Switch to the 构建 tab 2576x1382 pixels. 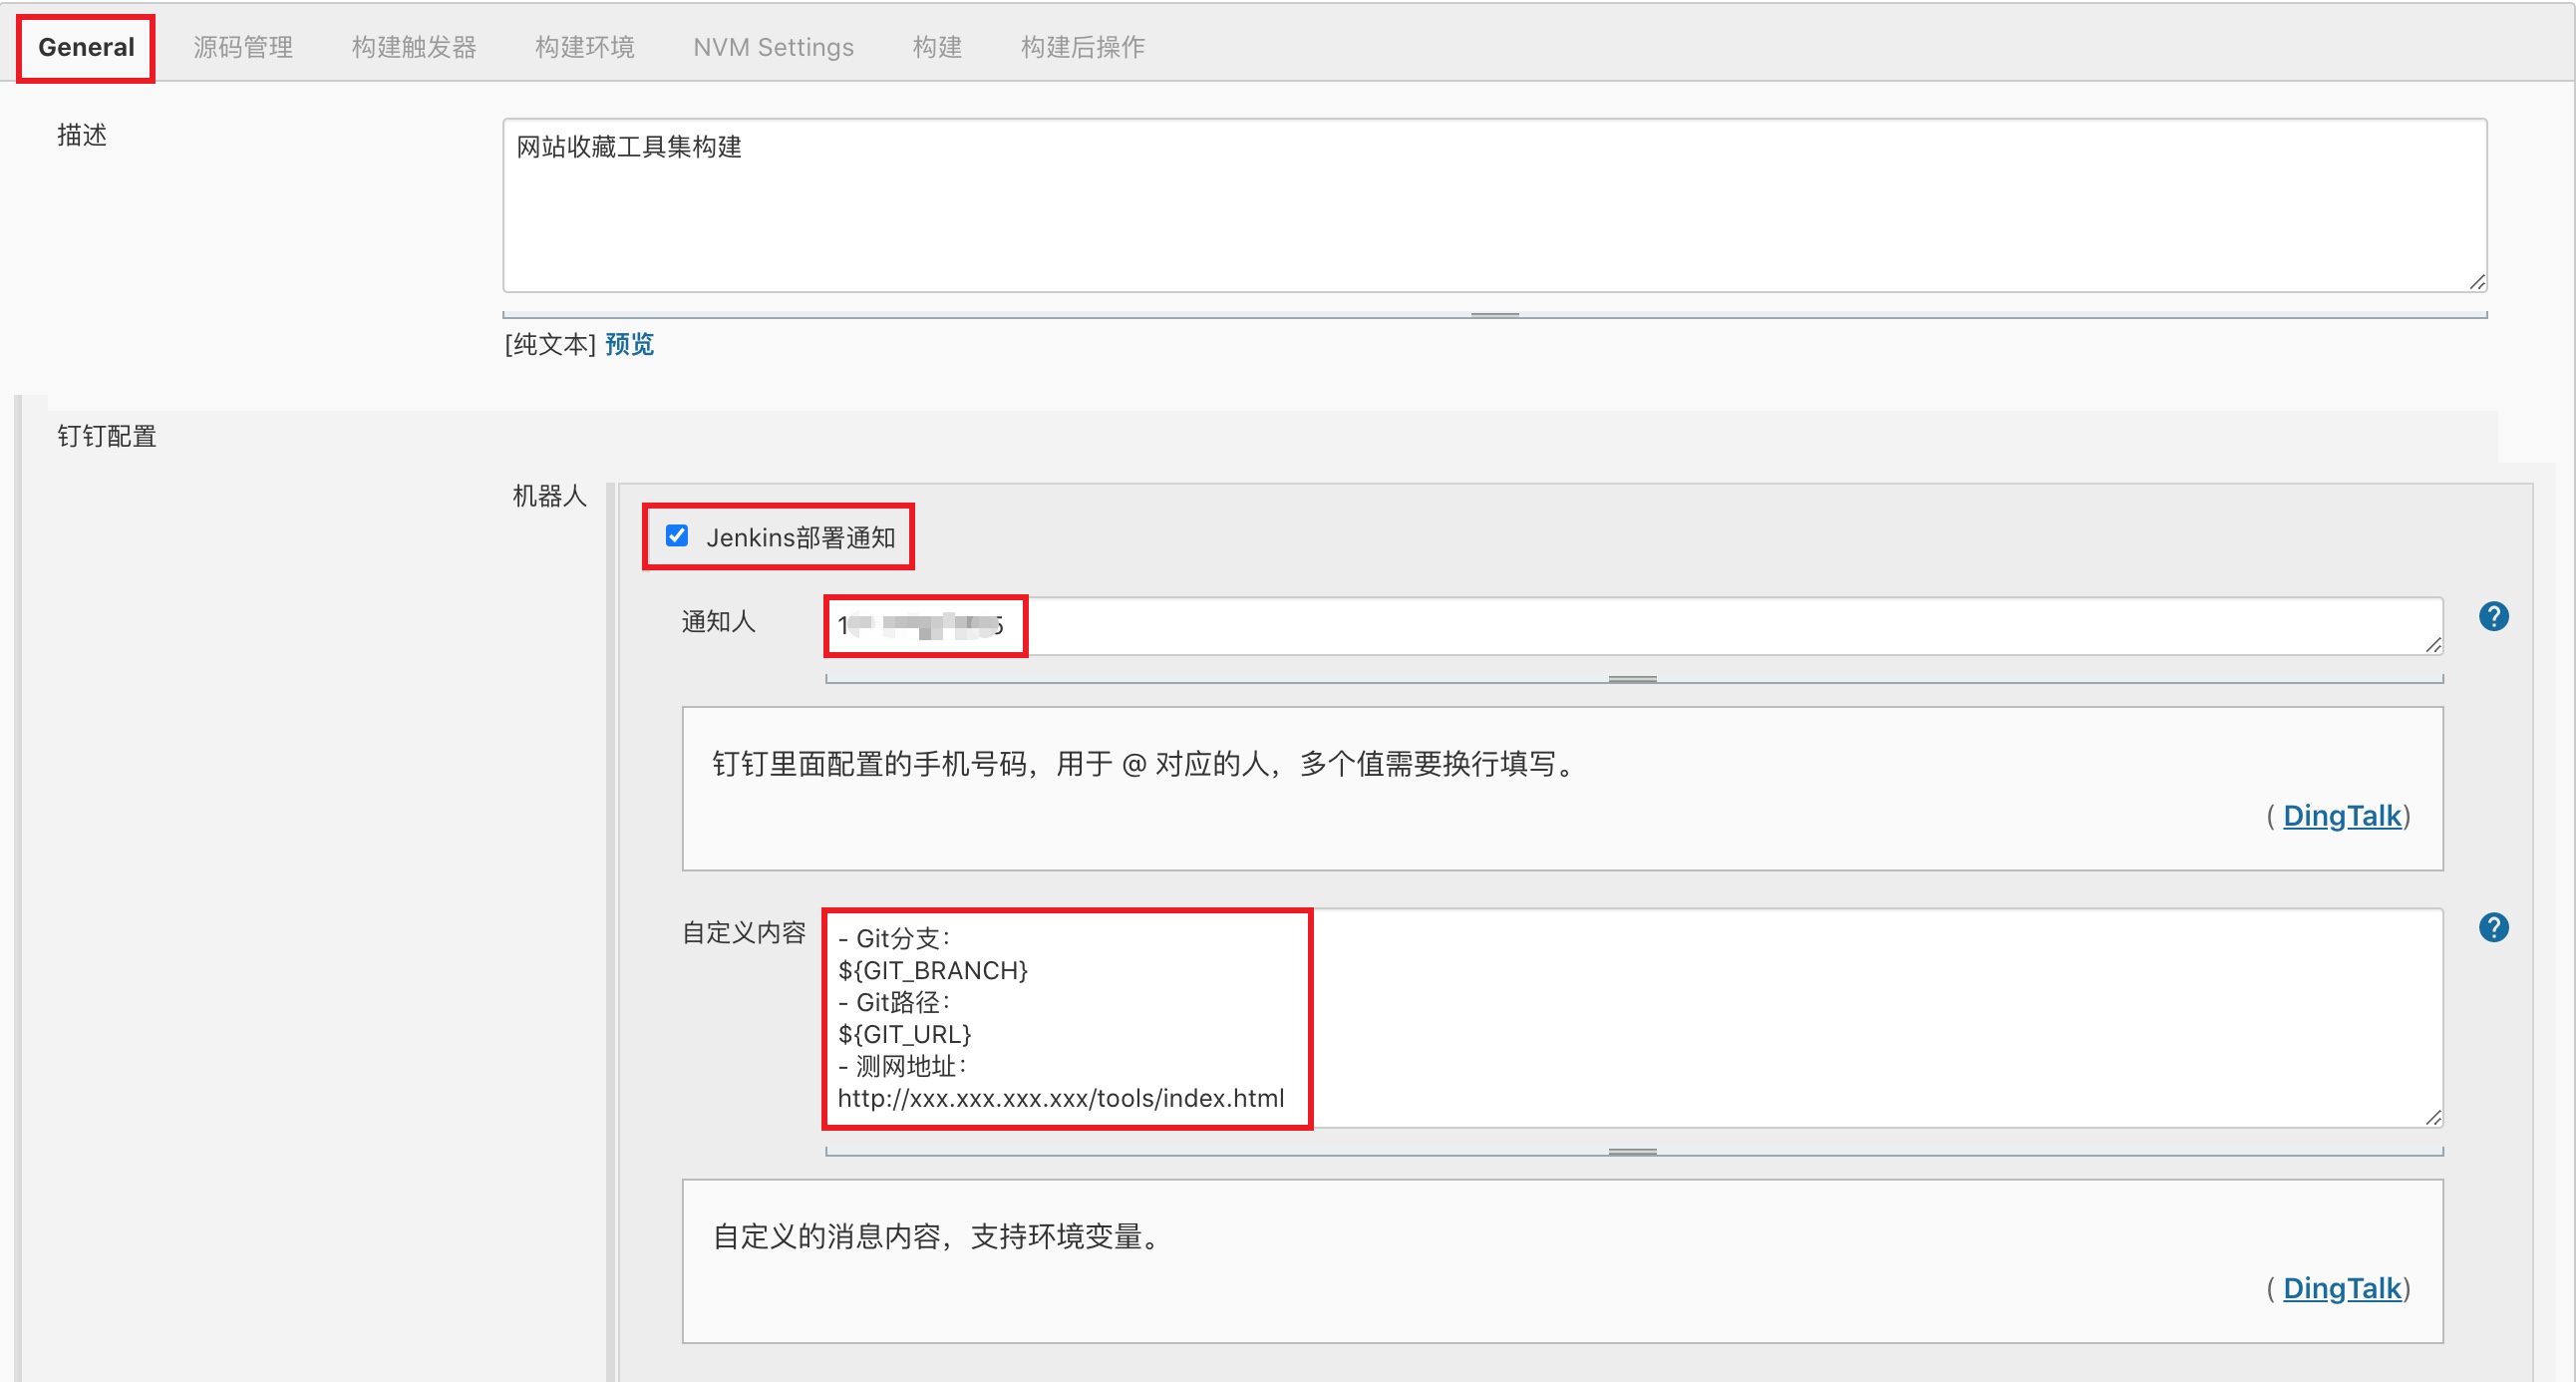coord(937,47)
